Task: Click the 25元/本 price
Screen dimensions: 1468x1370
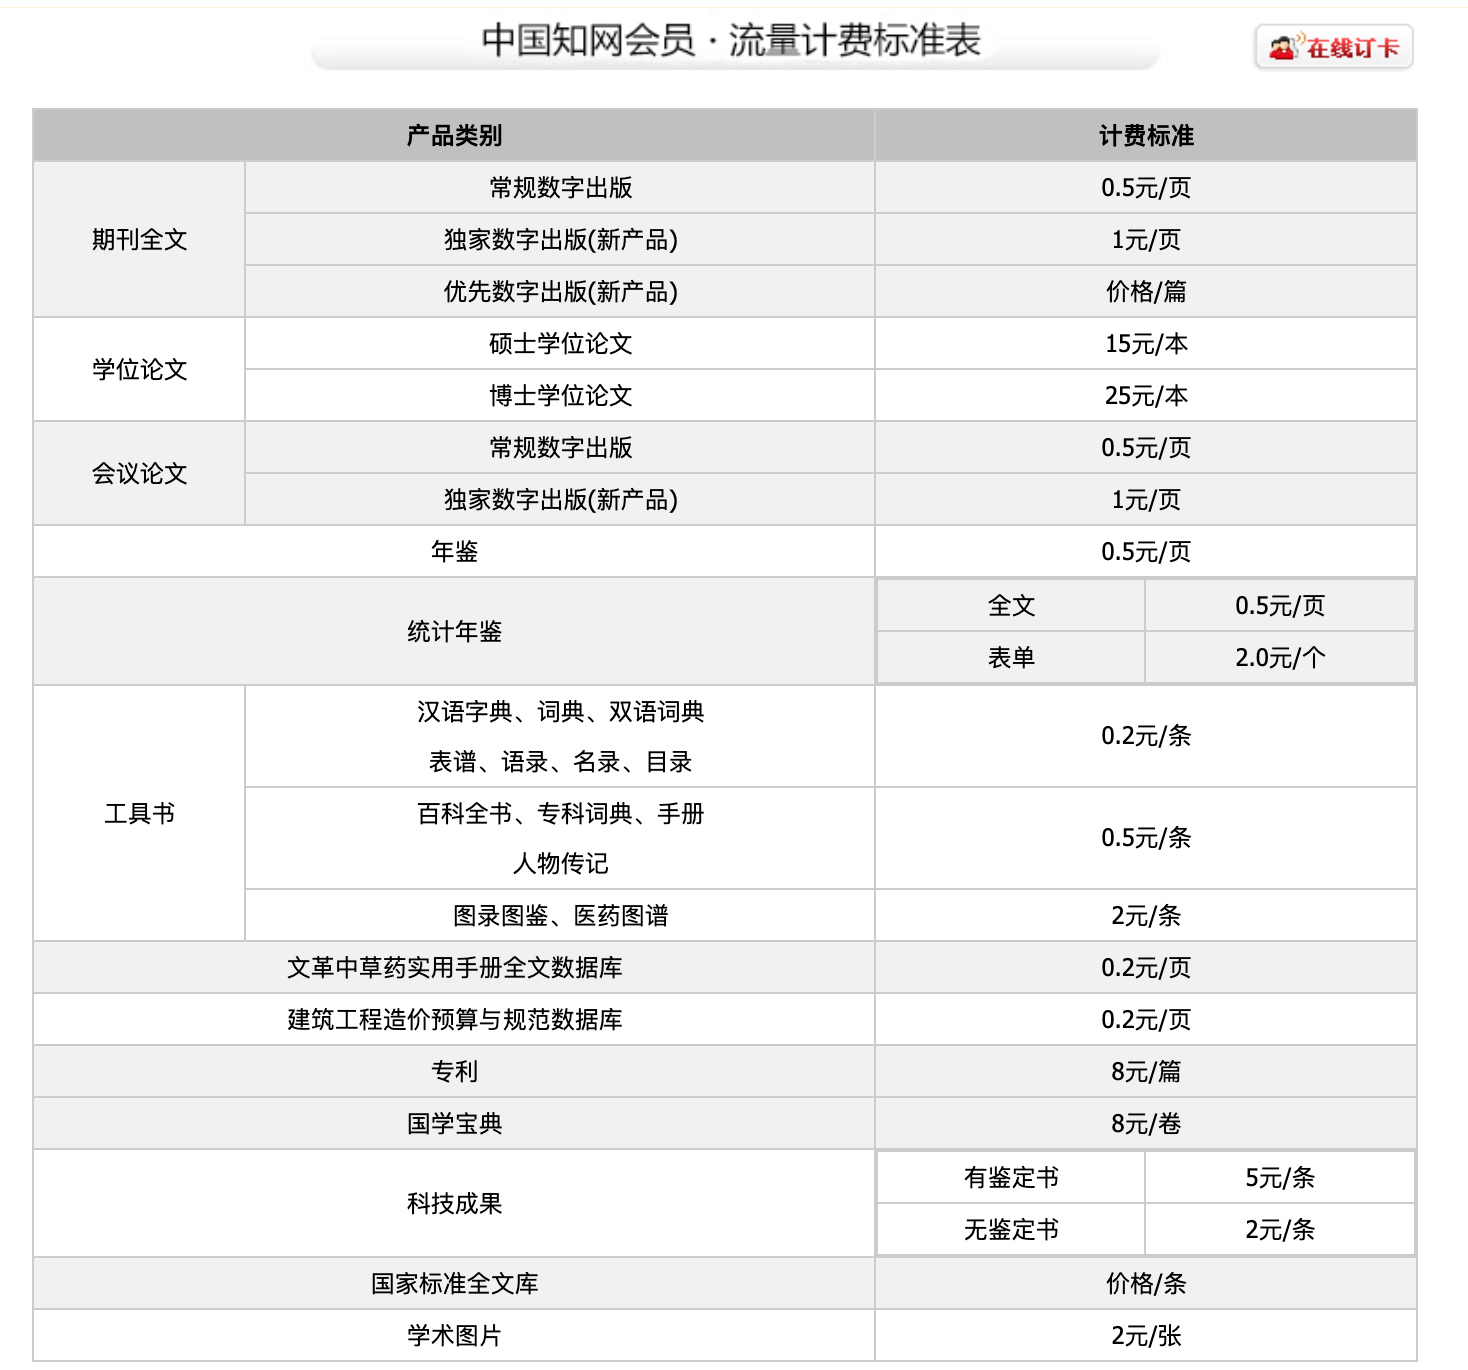Action: tap(1146, 395)
